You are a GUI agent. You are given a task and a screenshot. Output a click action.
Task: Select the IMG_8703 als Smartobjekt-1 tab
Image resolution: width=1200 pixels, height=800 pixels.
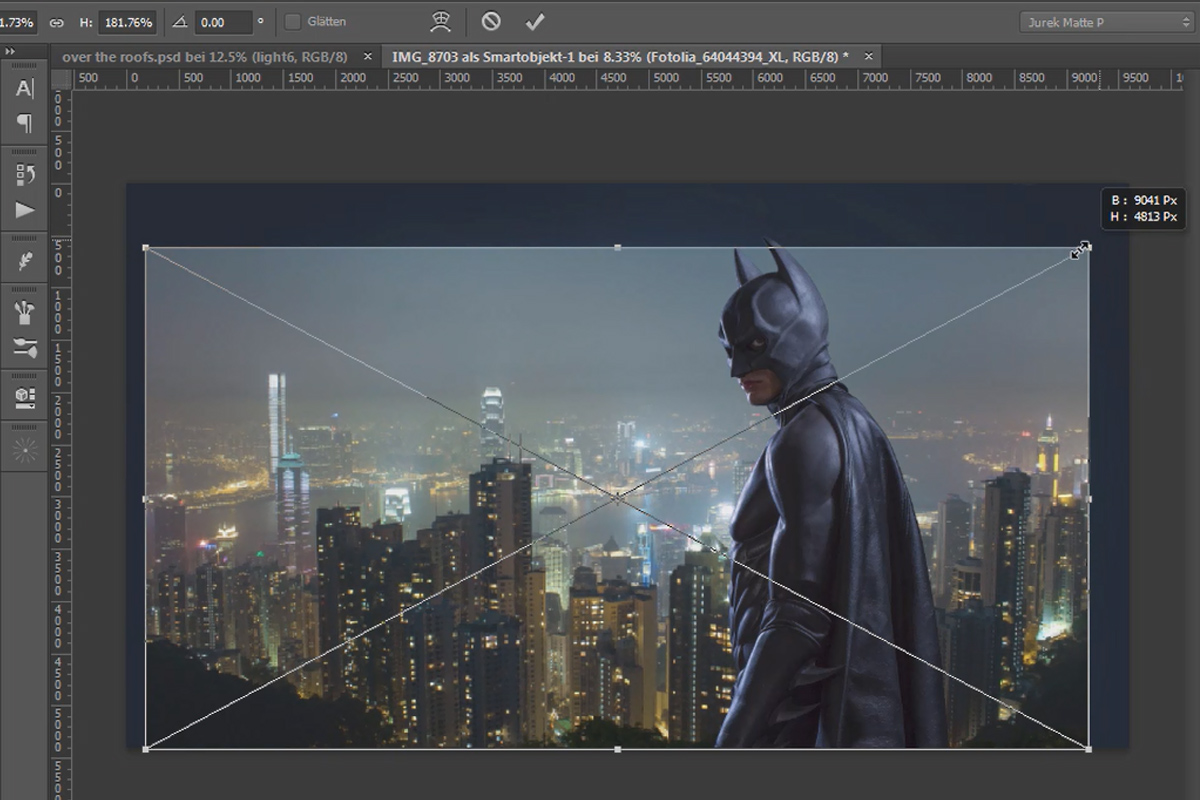tap(621, 57)
